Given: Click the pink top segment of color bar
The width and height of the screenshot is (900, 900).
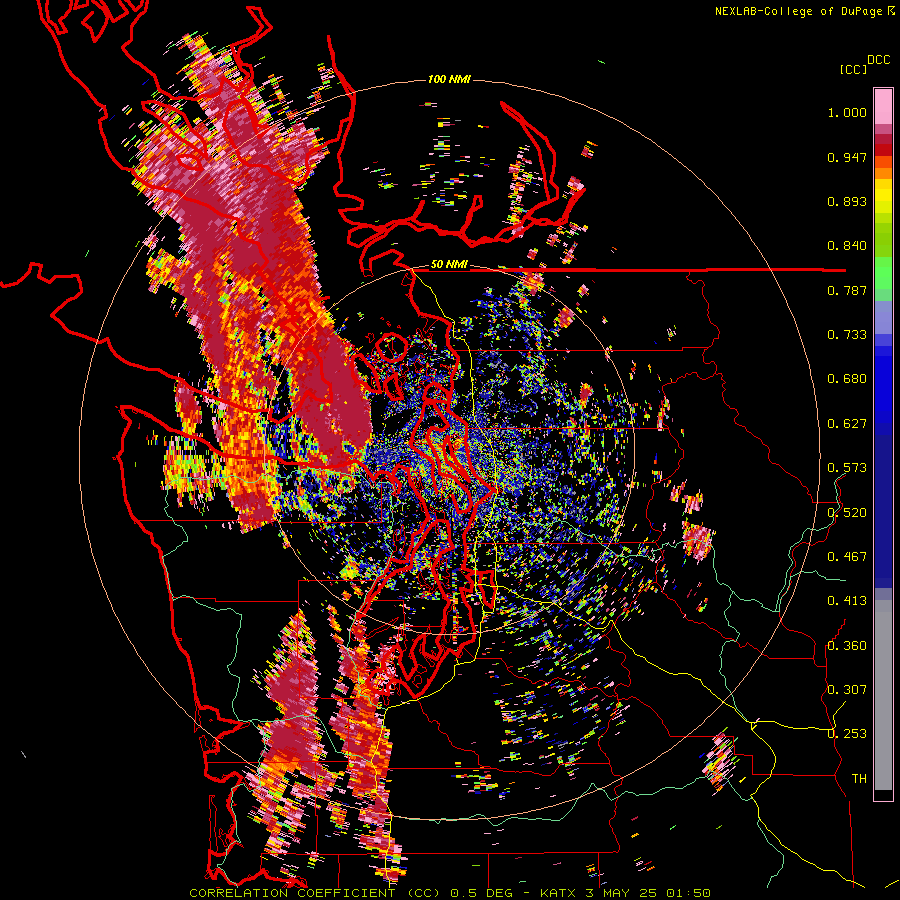Looking at the screenshot, I should pos(883,106).
